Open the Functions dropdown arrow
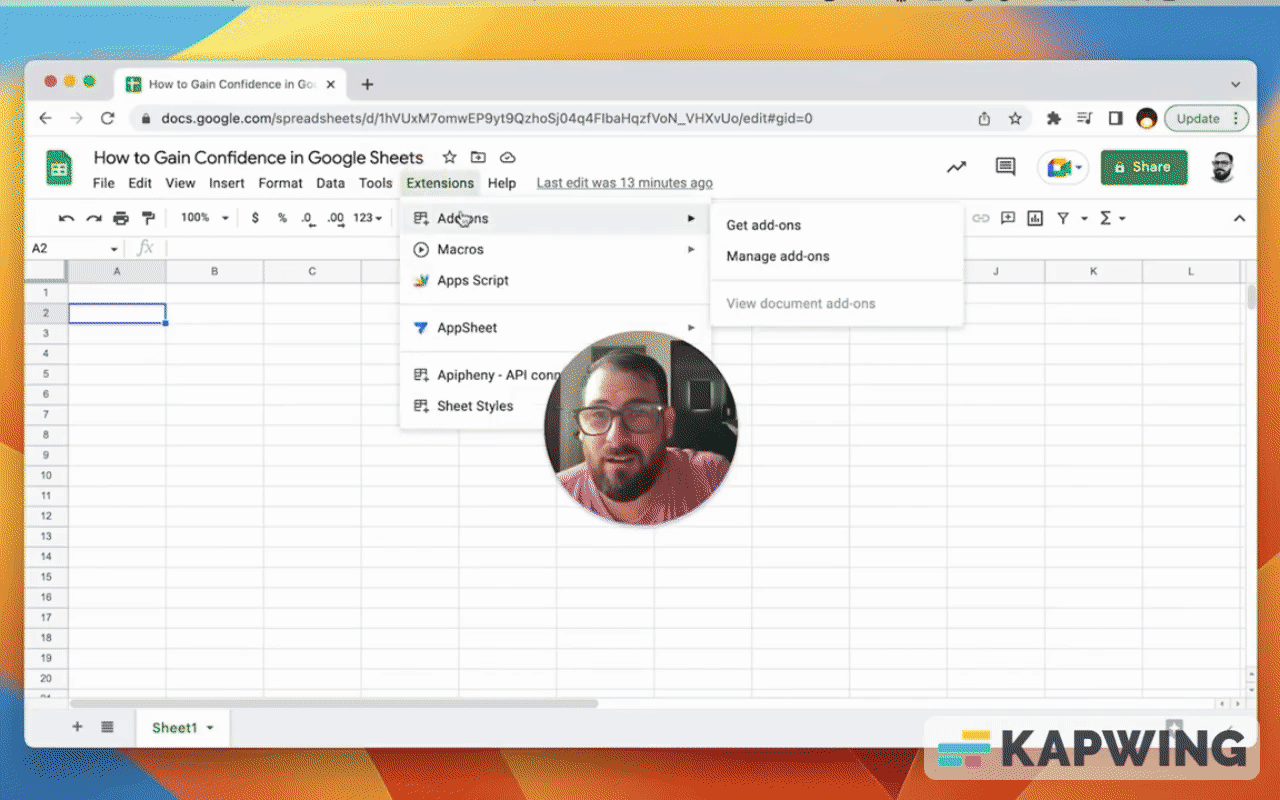1280x800 pixels. click(1122, 219)
